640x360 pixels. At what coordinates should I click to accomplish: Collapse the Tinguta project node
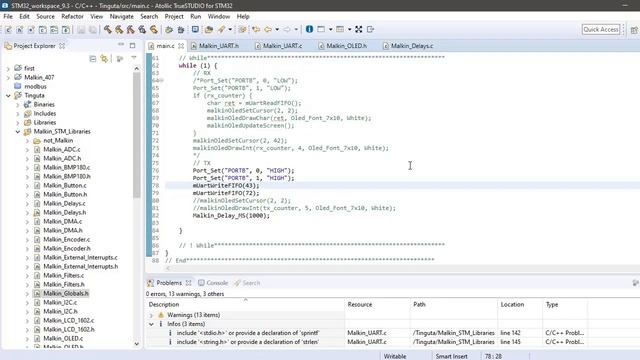tap(8, 96)
